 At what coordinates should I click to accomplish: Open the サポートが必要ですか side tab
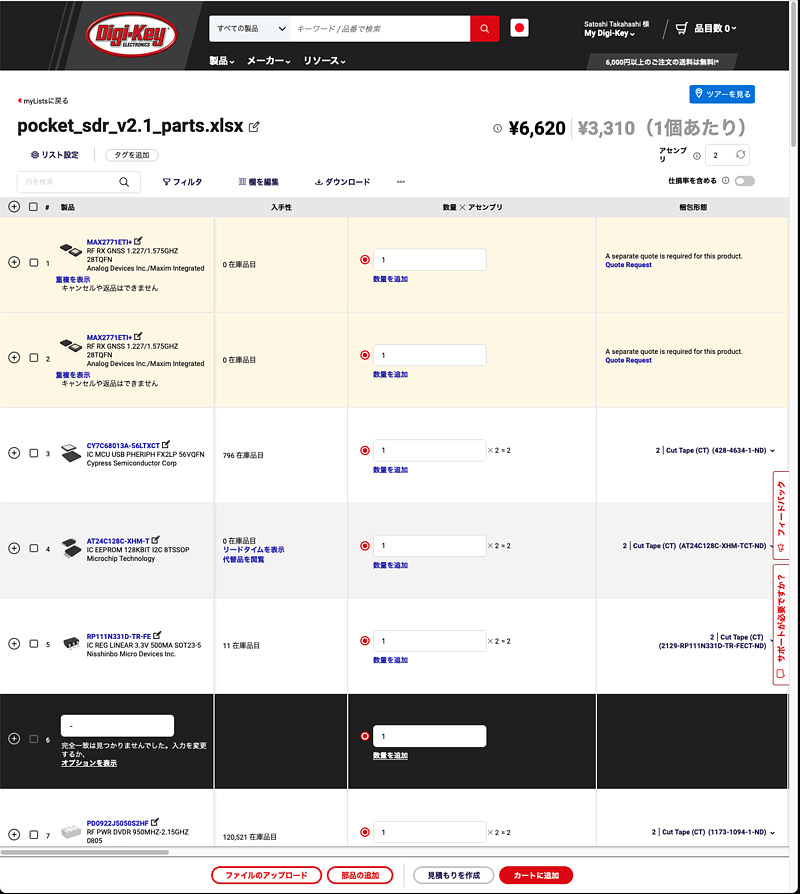pos(781,625)
